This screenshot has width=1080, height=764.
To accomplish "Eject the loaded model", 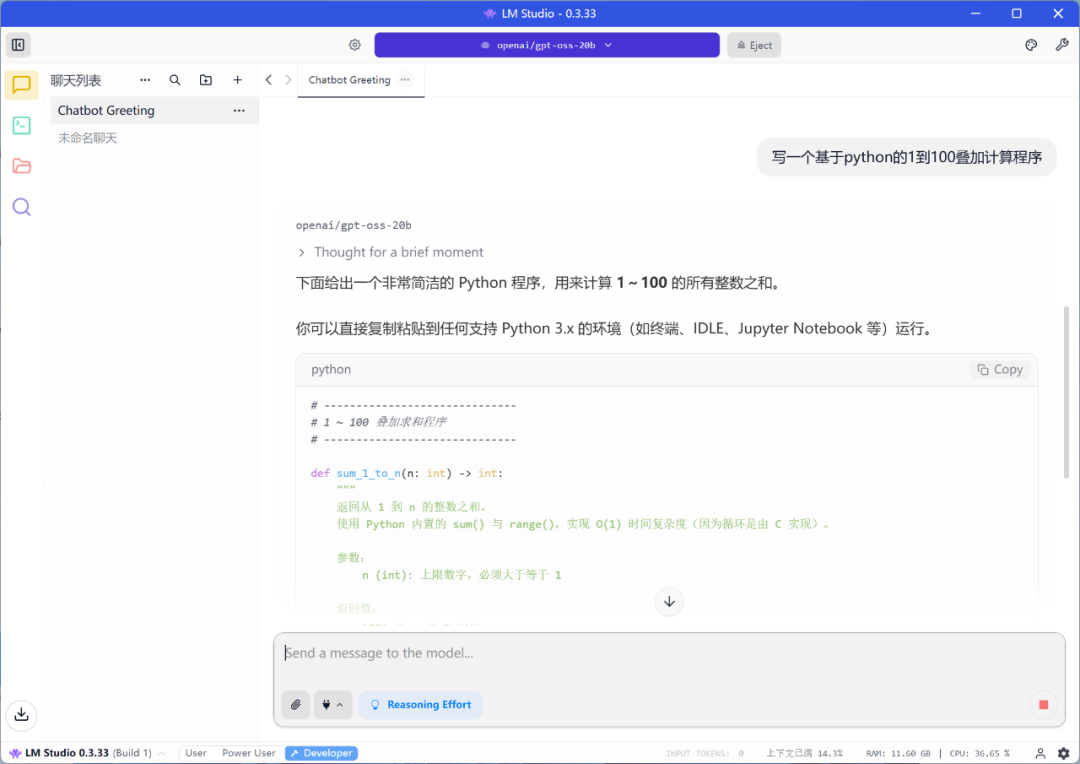I will 754,45.
